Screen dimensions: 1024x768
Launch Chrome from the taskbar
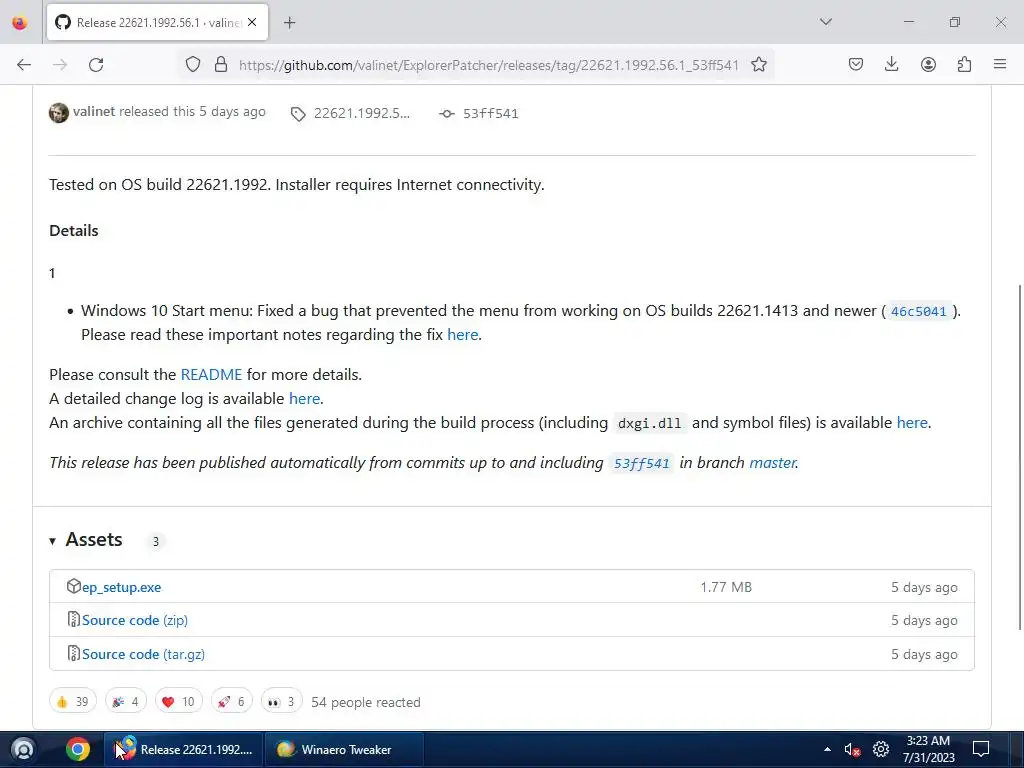[x=77, y=750]
